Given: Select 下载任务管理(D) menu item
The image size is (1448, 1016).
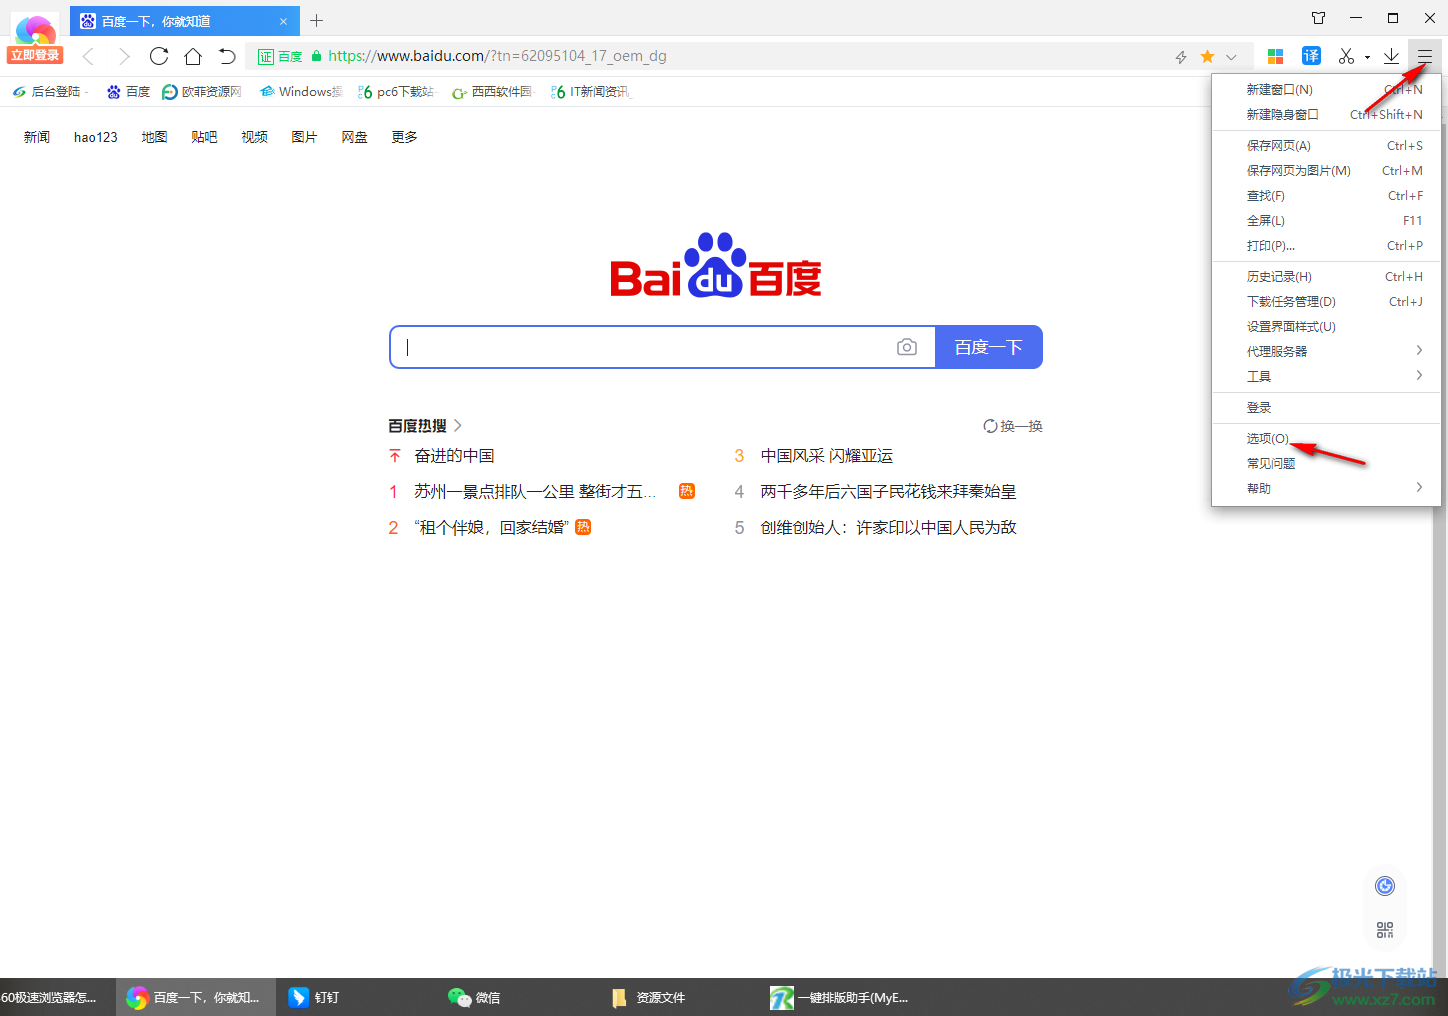Looking at the screenshot, I should click(x=1325, y=302).
